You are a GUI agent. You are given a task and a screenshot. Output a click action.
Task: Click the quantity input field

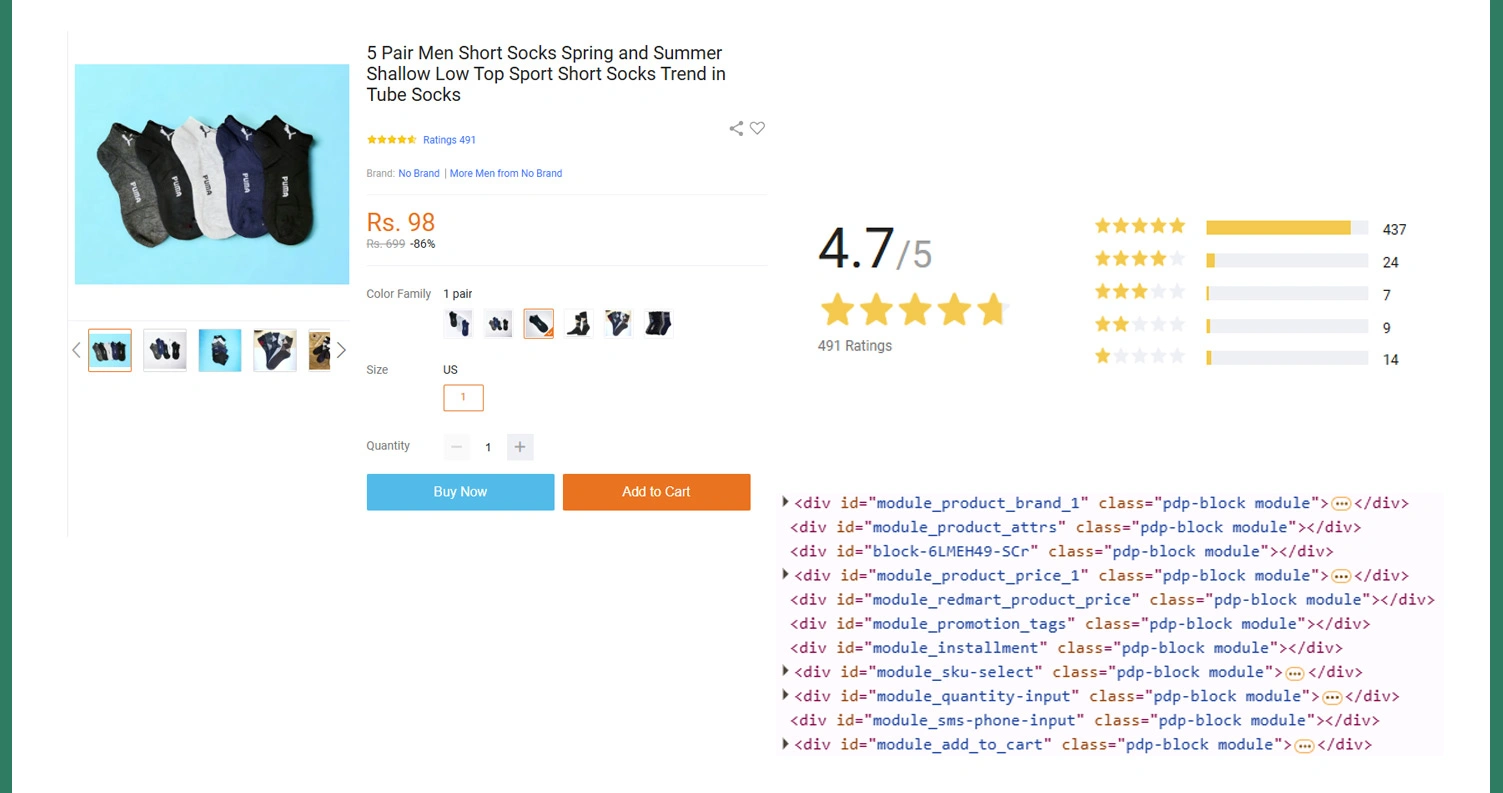point(488,447)
